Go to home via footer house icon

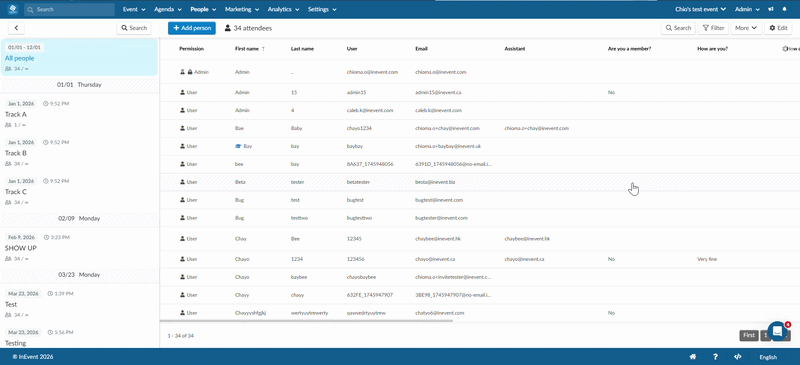pyautogui.click(x=693, y=357)
